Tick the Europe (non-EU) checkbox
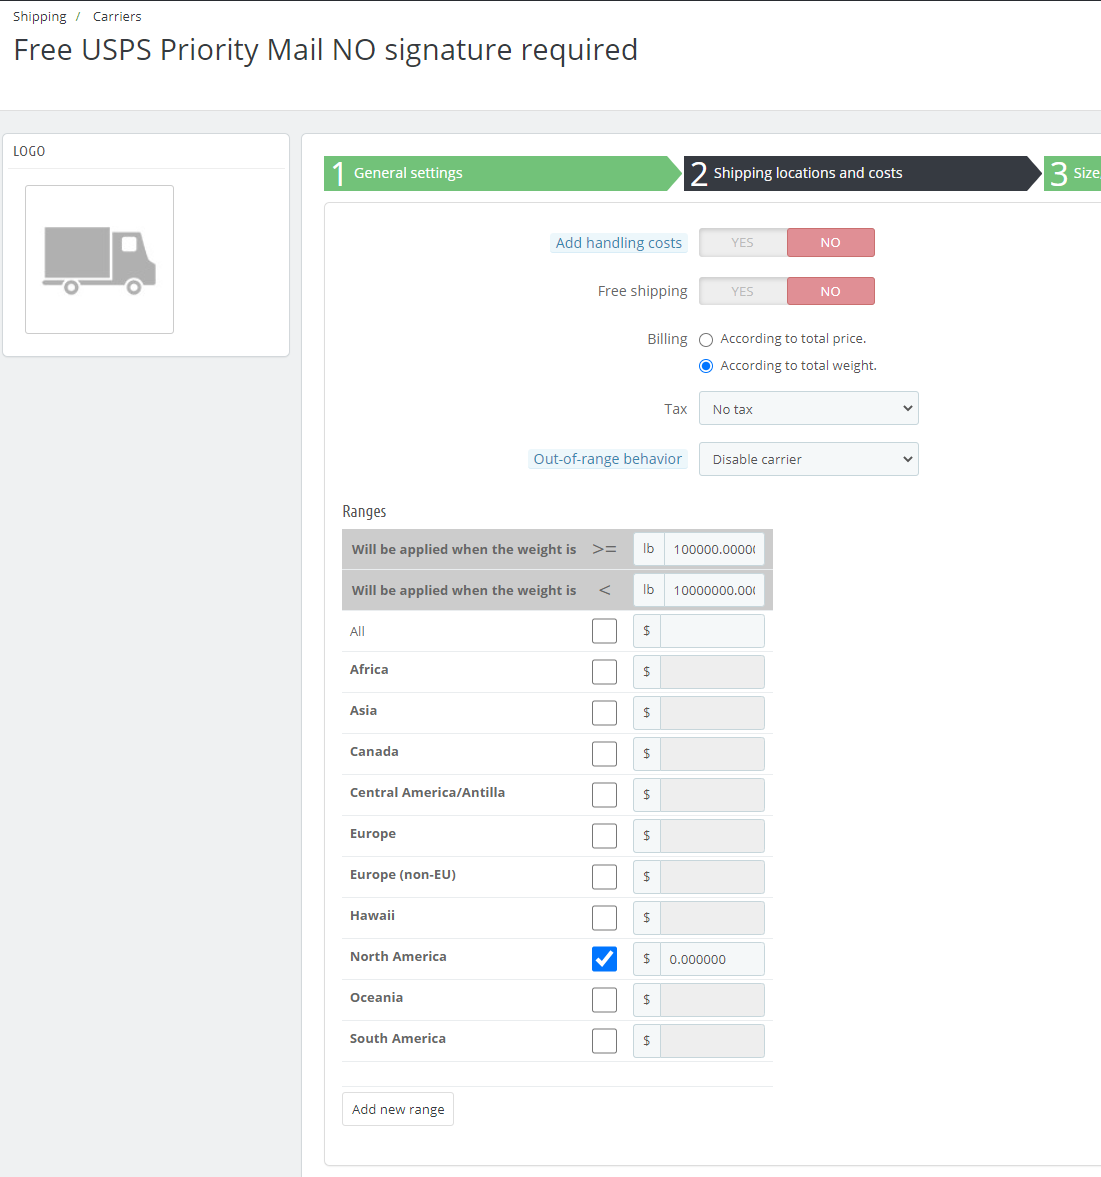 click(604, 877)
